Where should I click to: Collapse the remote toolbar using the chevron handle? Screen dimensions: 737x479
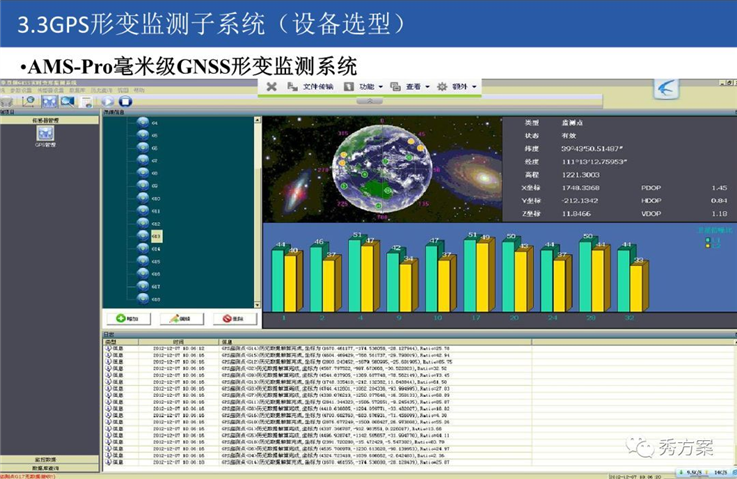pos(369,101)
